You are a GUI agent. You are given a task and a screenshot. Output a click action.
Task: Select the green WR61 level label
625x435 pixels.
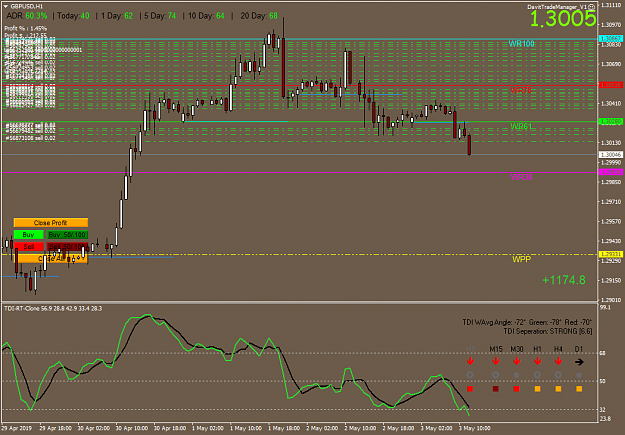coord(521,126)
